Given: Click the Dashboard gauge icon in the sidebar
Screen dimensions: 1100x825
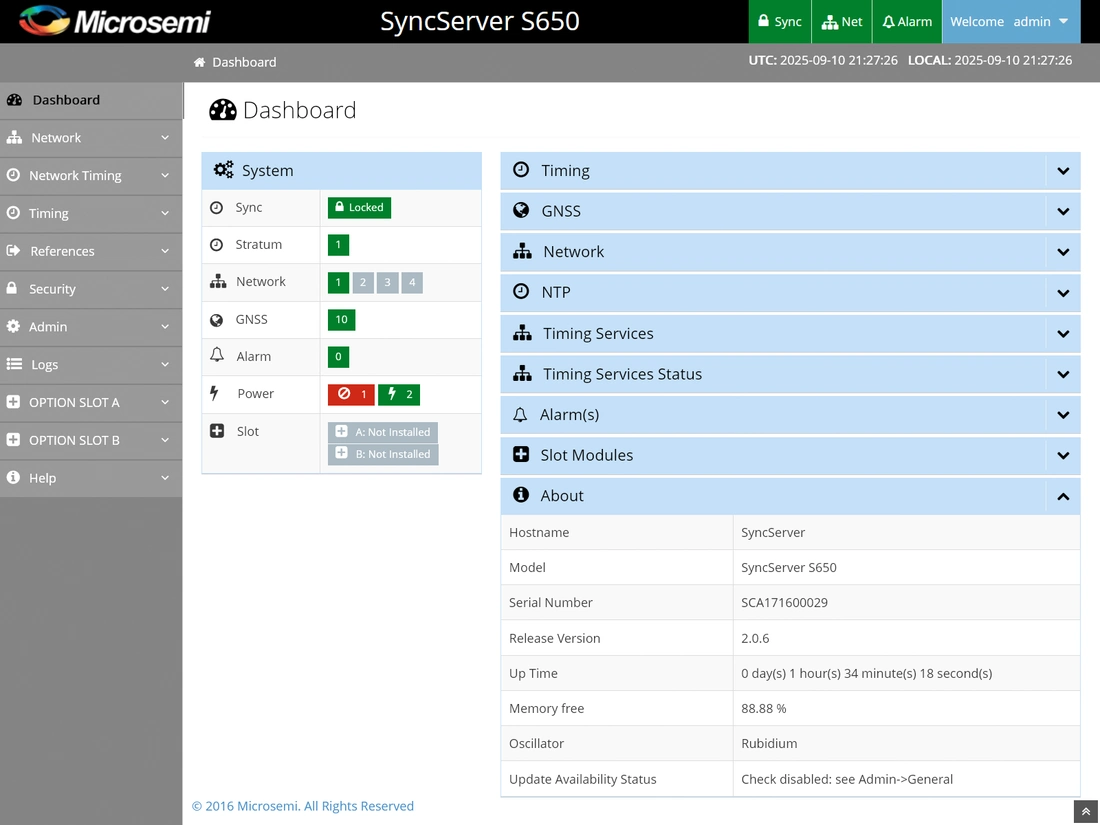Looking at the screenshot, I should pos(14,100).
